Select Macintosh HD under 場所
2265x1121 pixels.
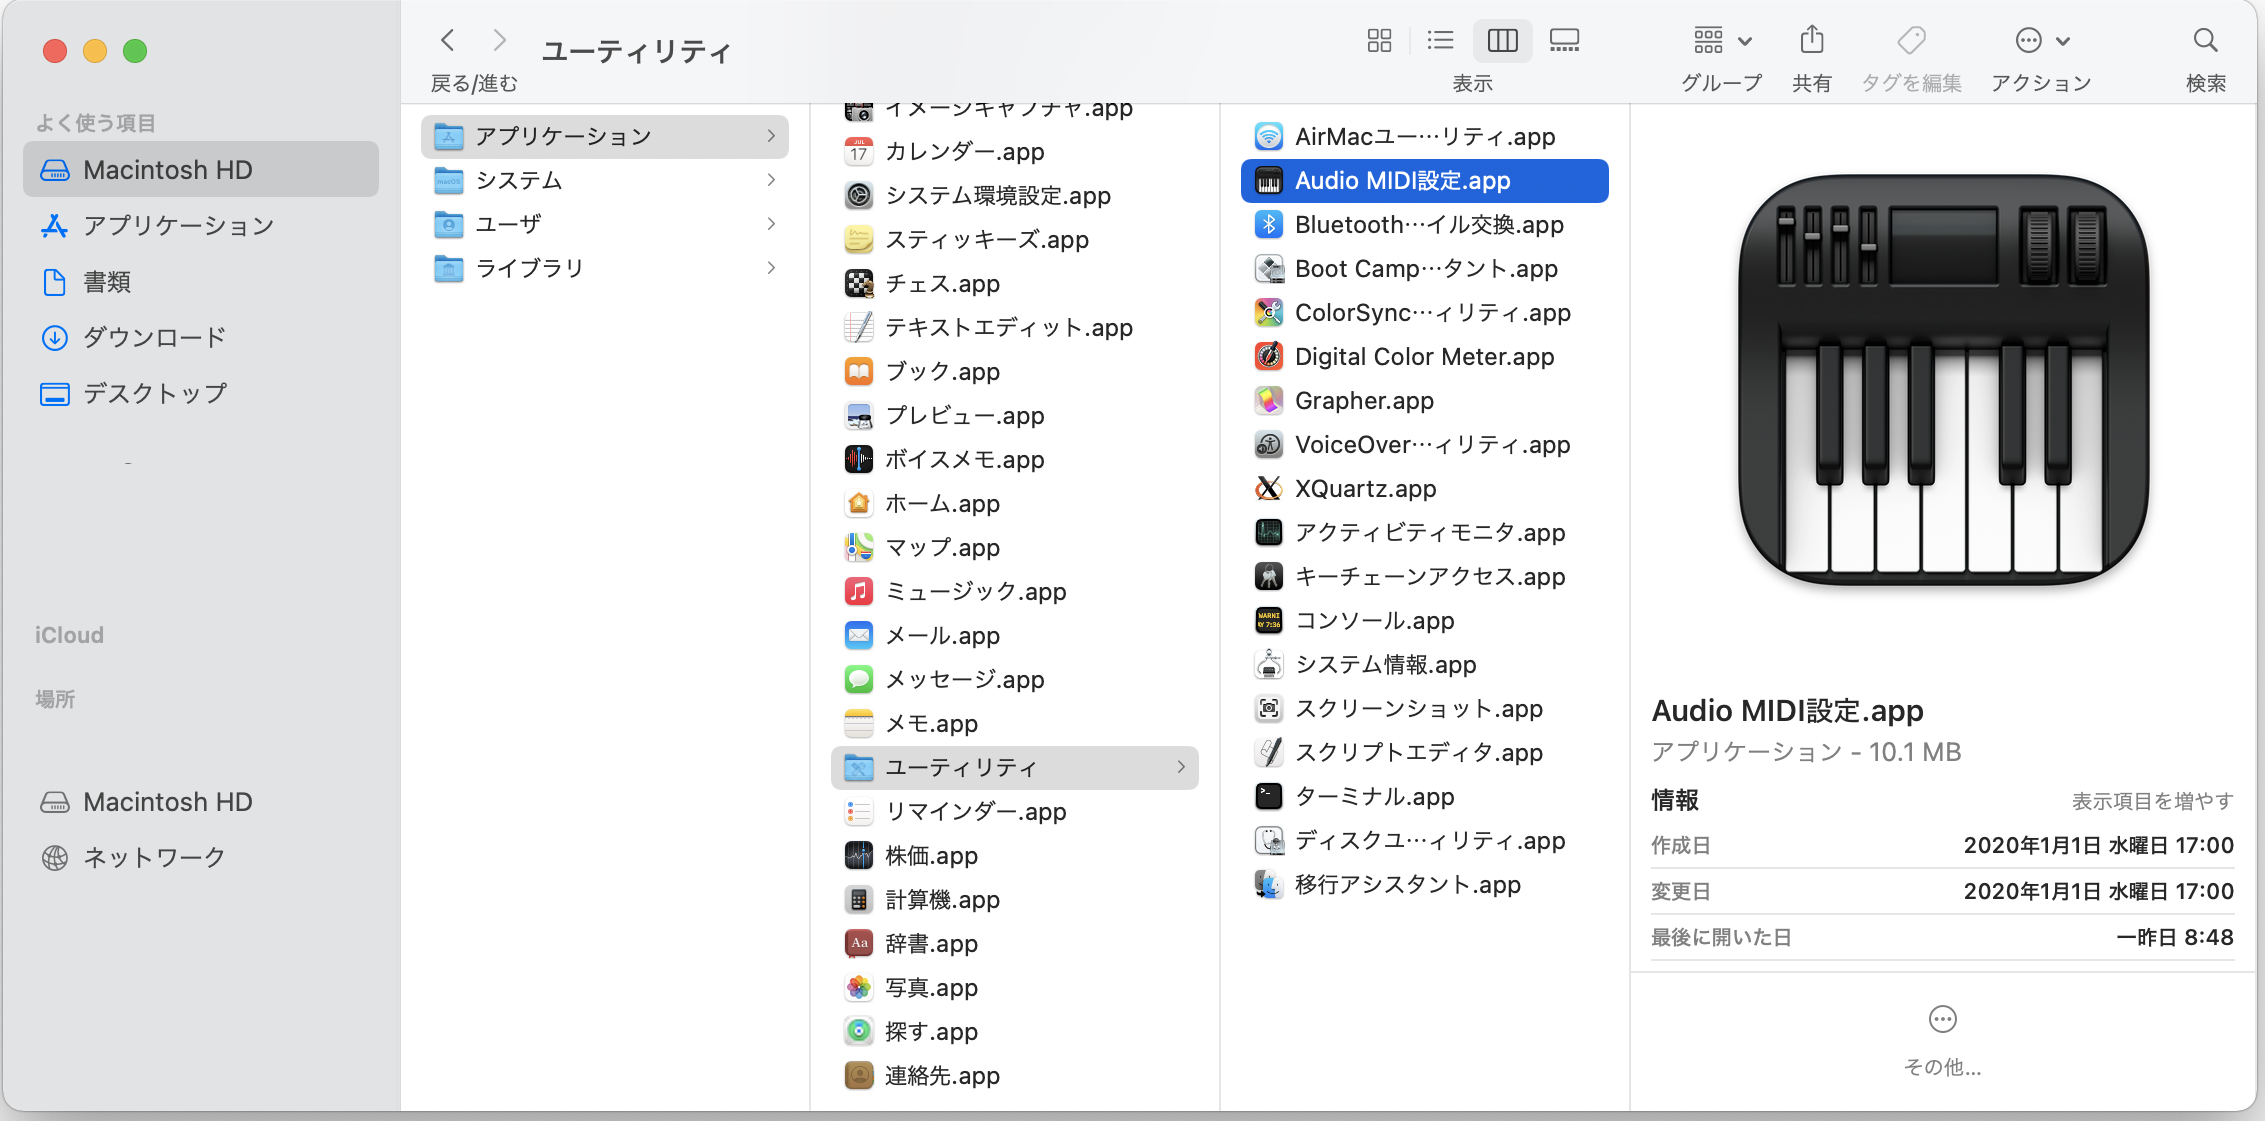click(x=201, y=802)
